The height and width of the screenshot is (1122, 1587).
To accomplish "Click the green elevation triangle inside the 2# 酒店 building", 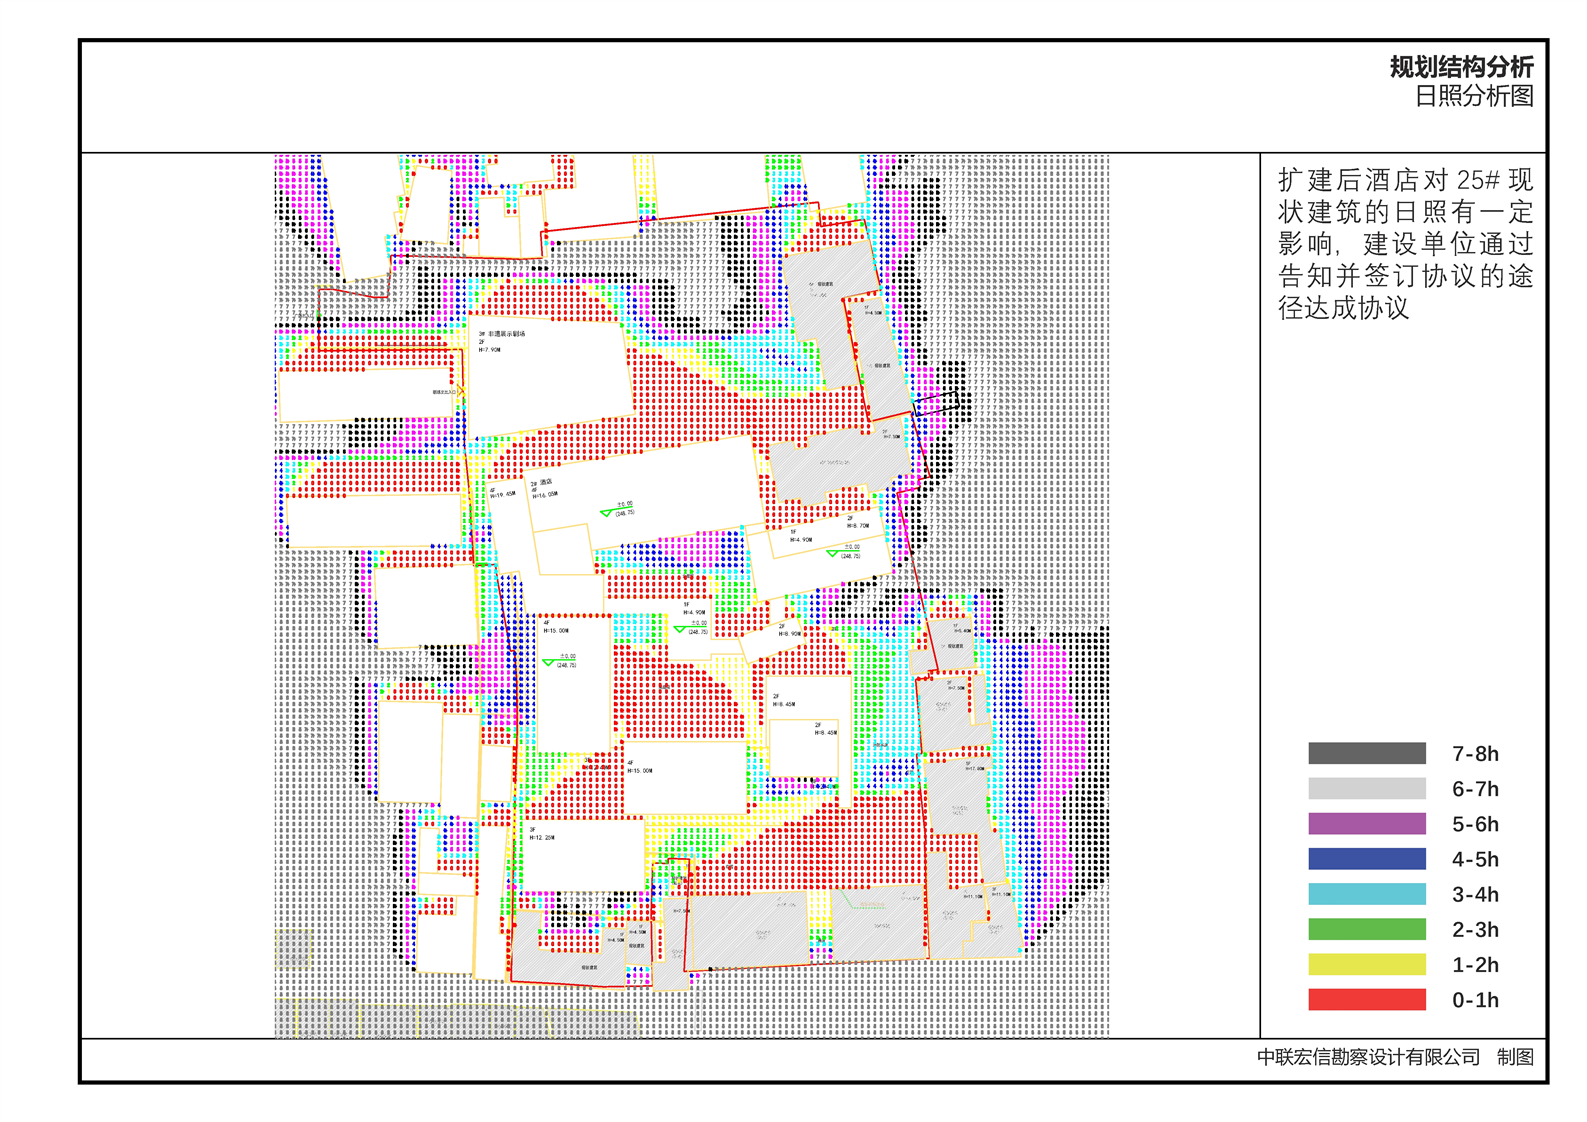I will [x=606, y=513].
